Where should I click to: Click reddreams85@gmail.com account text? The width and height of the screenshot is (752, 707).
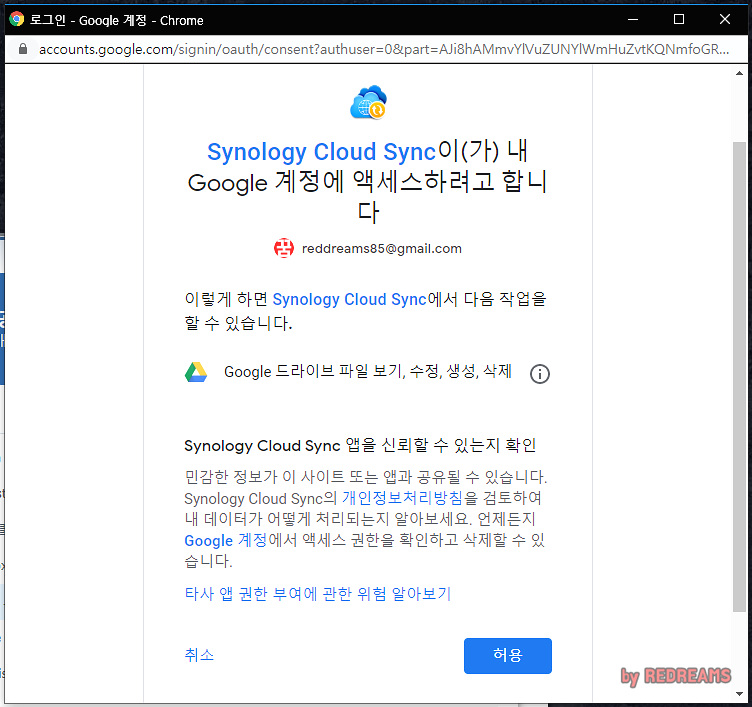pos(382,248)
